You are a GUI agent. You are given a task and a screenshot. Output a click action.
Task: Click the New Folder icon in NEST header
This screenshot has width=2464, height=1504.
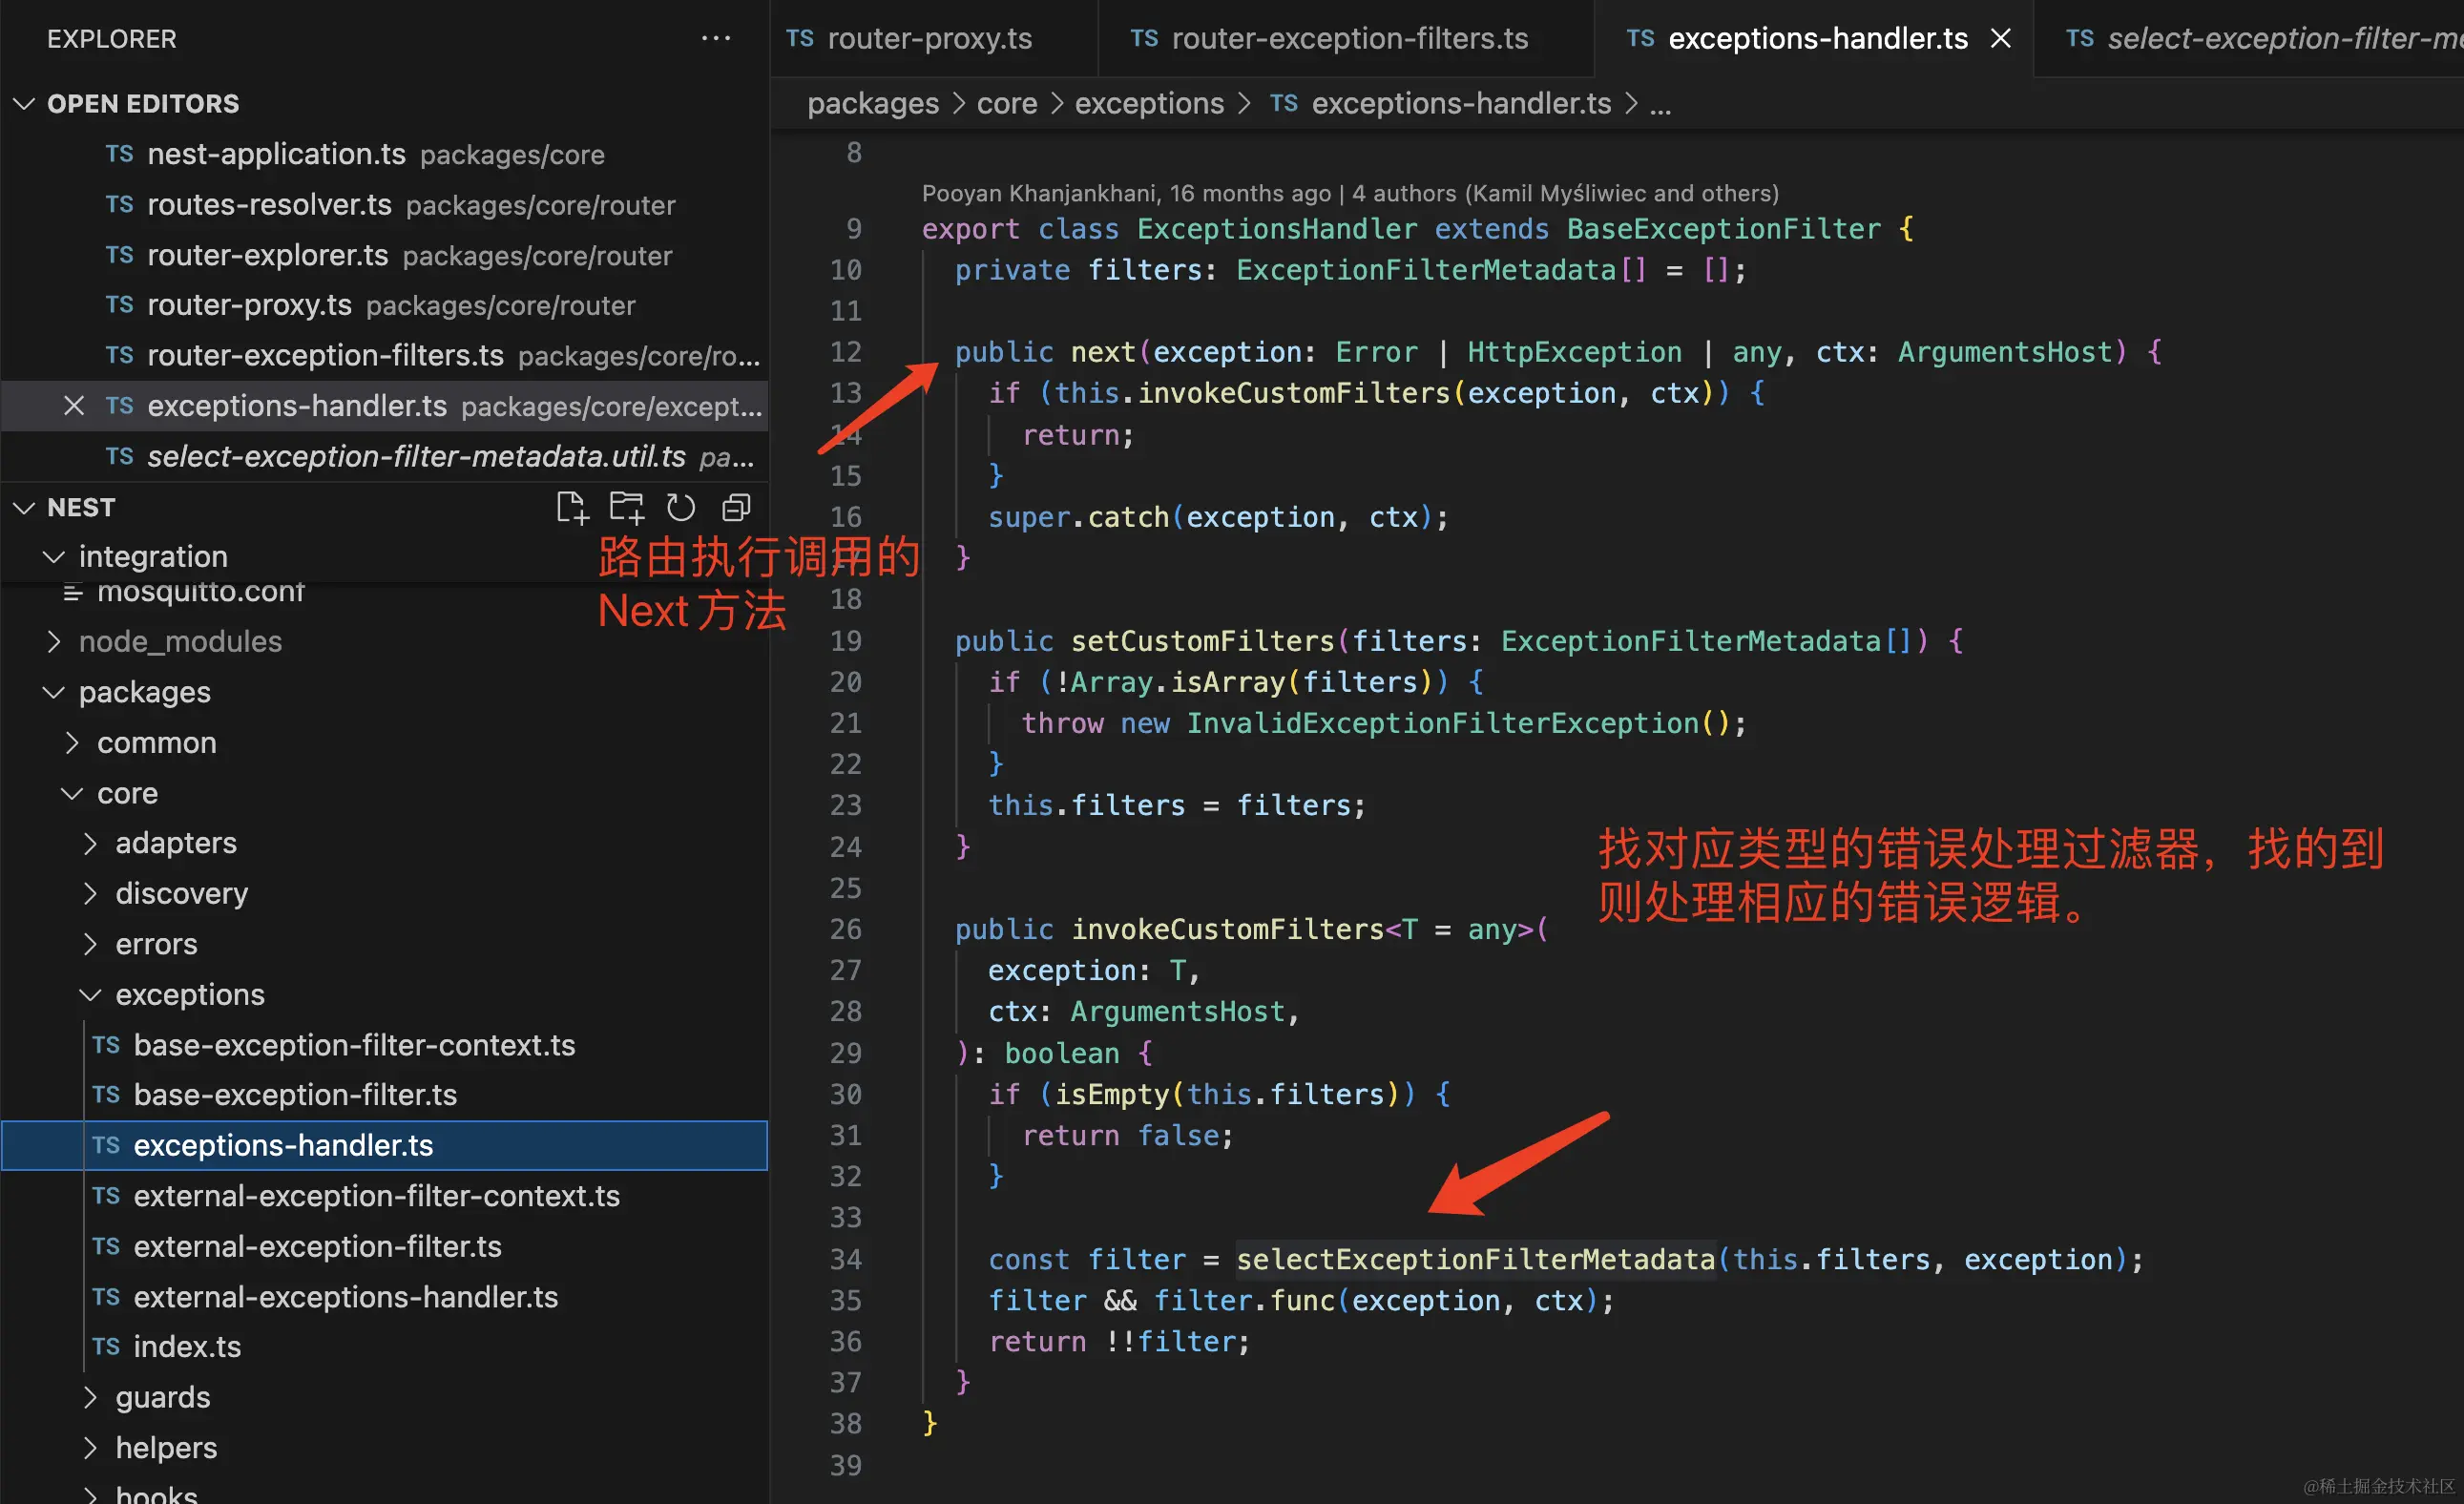tap(627, 507)
